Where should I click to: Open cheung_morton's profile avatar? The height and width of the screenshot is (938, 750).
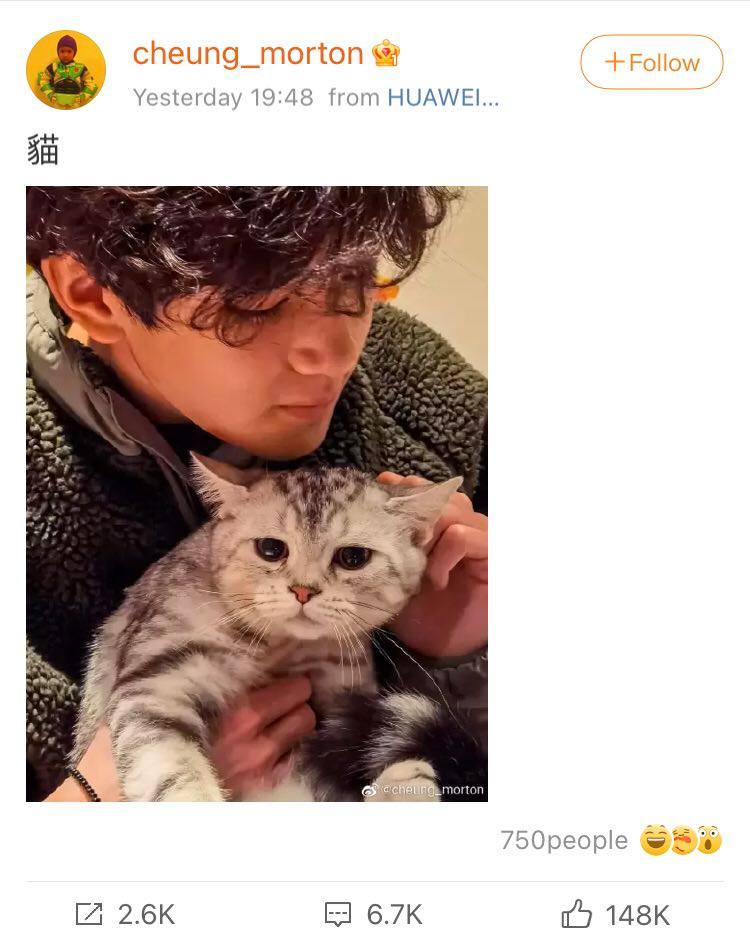(x=66, y=70)
